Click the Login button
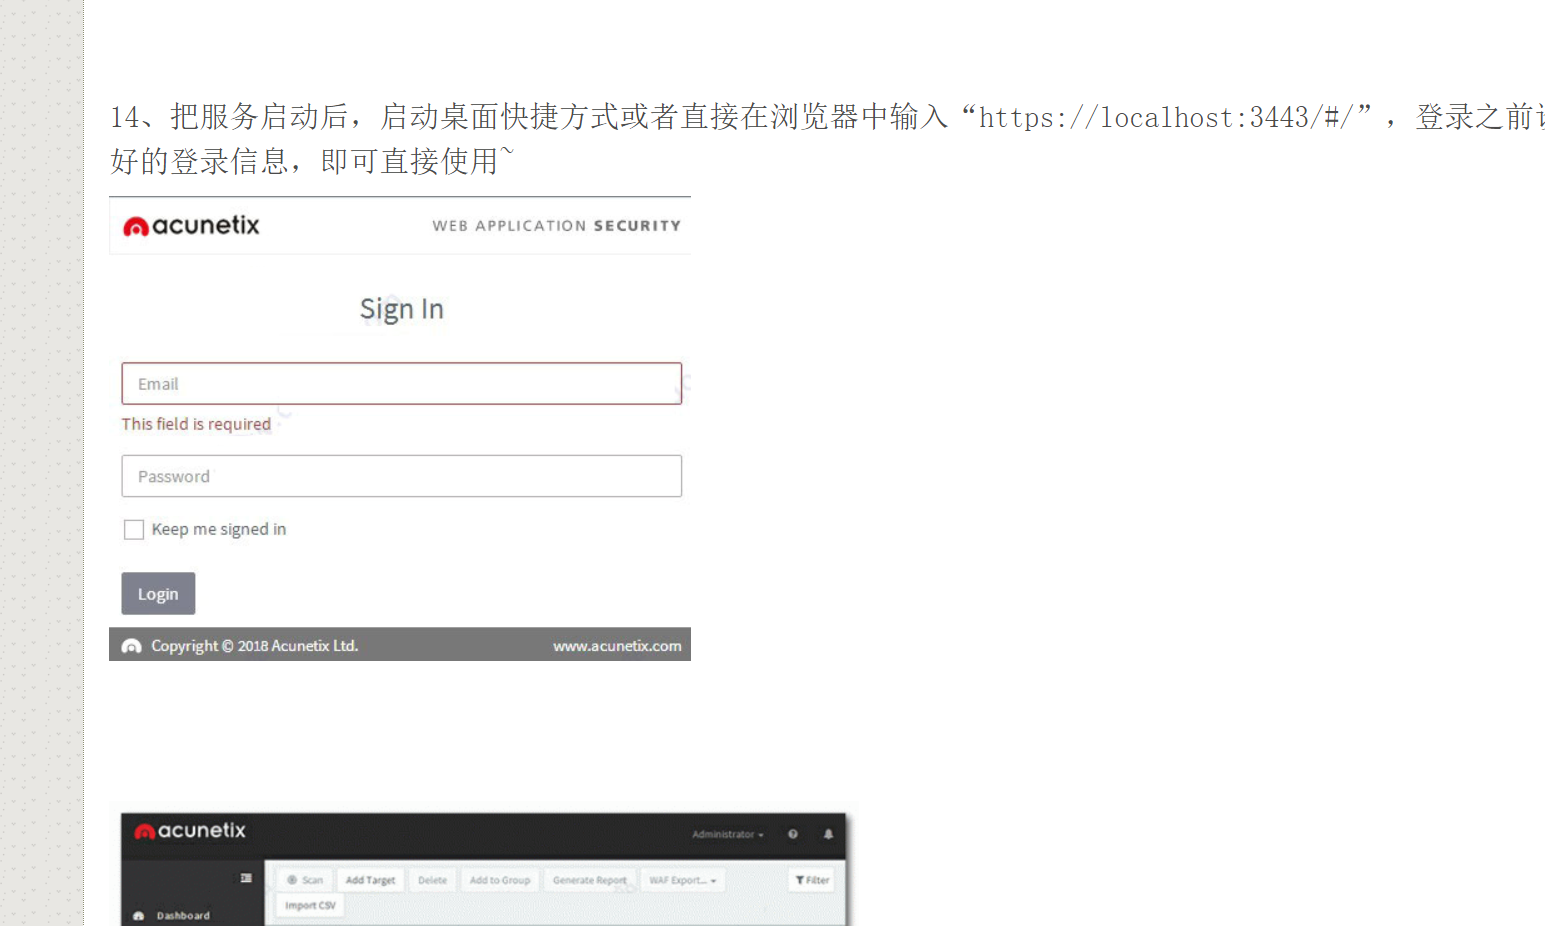This screenshot has width=1545, height=926. [x=158, y=594]
